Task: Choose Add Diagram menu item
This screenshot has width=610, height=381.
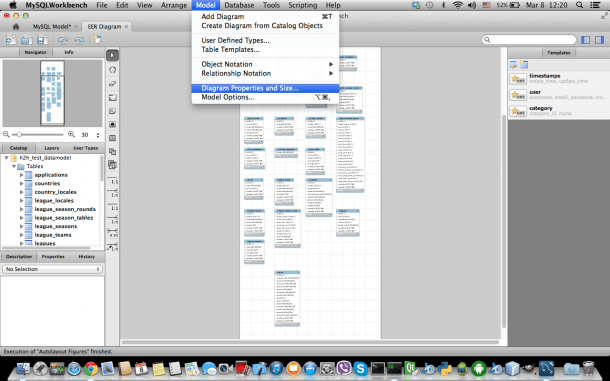Action: [265, 17]
